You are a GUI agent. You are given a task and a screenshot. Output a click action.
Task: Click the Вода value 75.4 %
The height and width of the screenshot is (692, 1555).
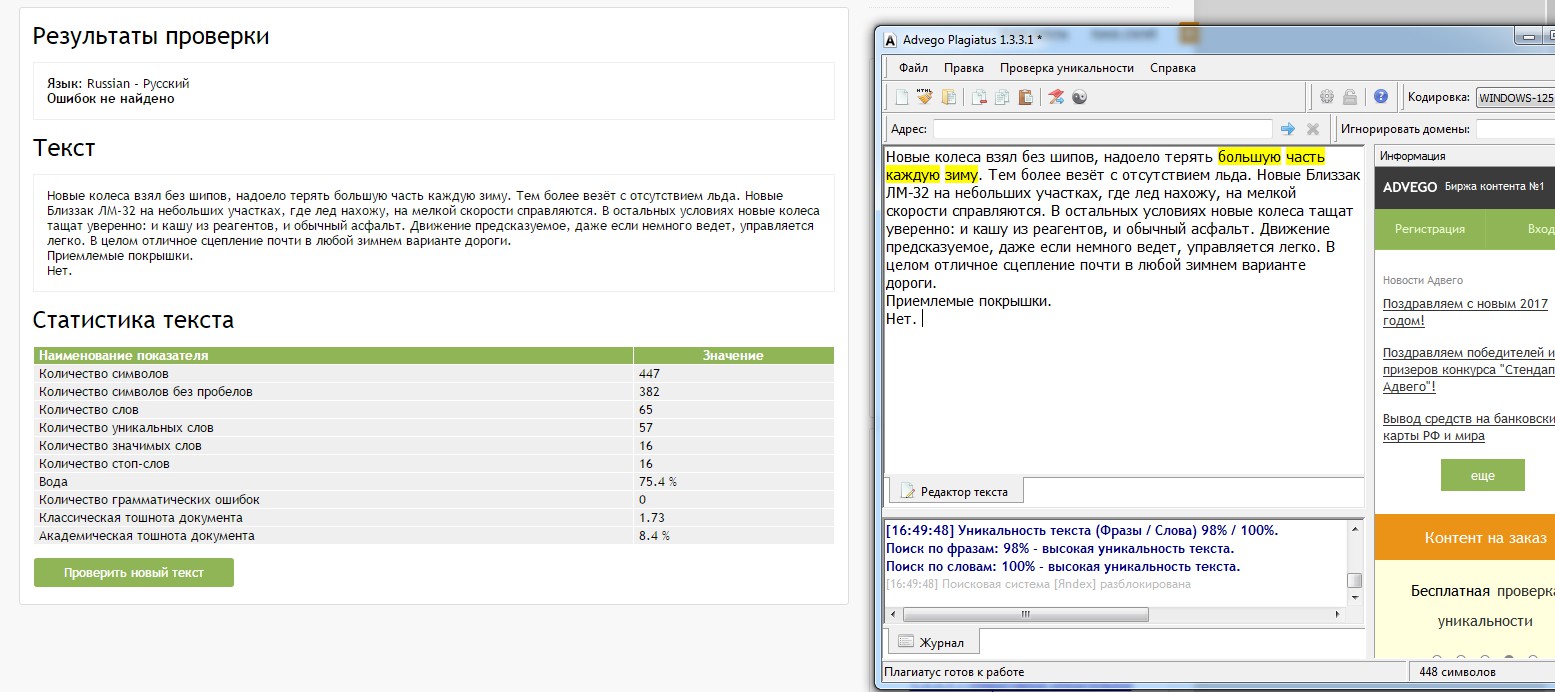(x=658, y=482)
